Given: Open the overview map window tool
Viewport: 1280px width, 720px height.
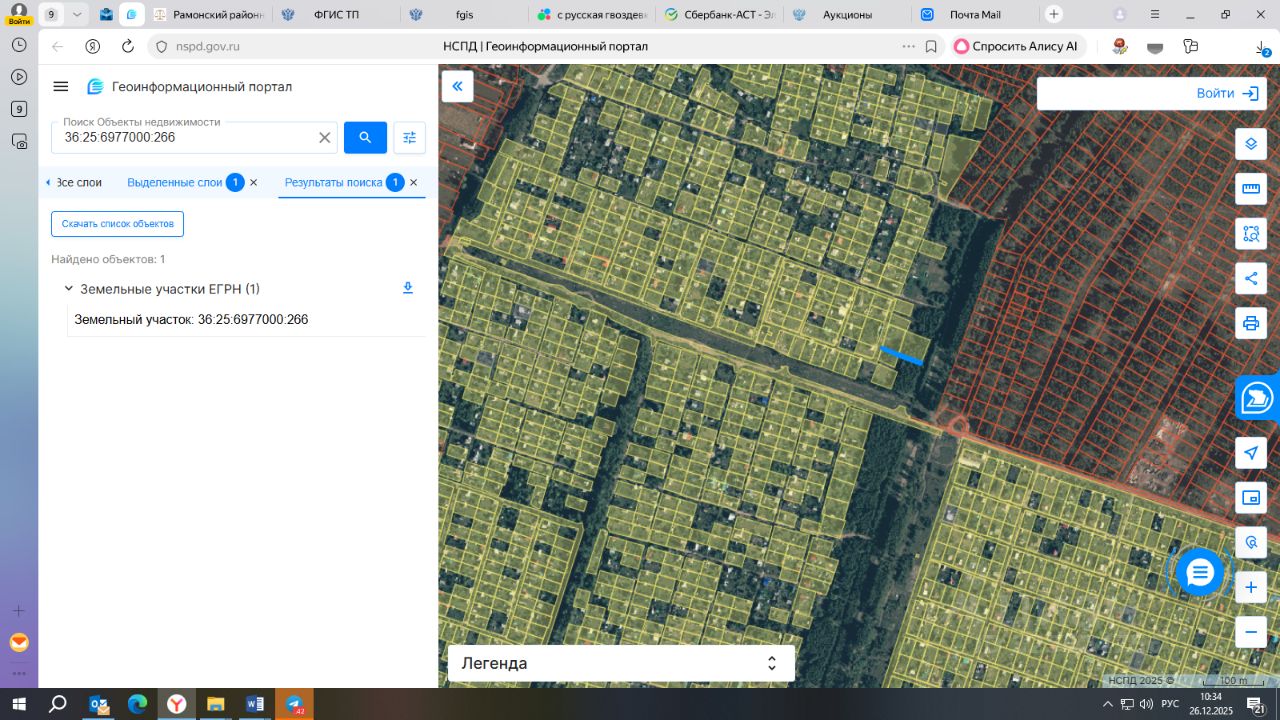Looking at the screenshot, I should tap(1251, 498).
